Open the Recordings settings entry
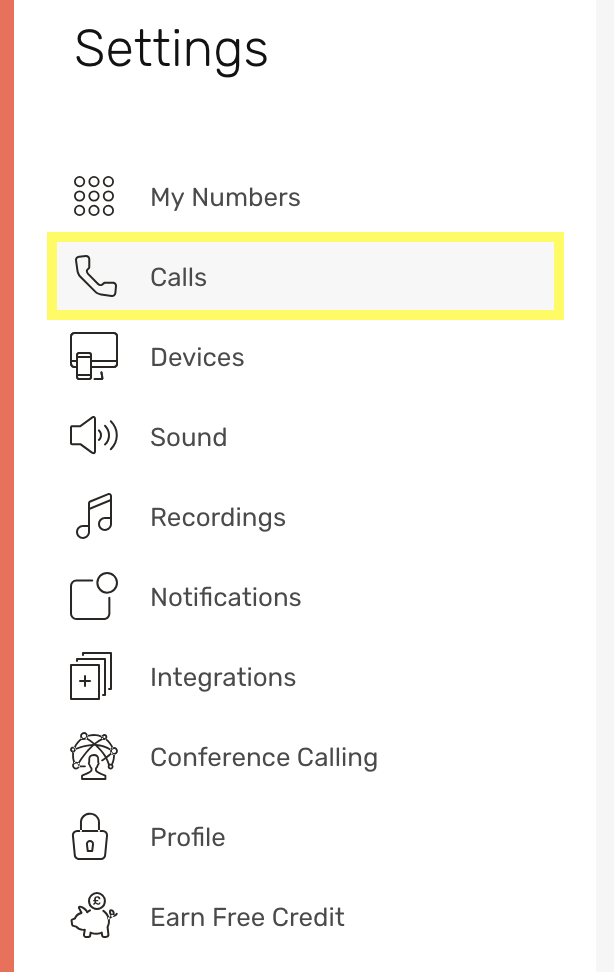 pyautogui.click(x=218, y=517)
